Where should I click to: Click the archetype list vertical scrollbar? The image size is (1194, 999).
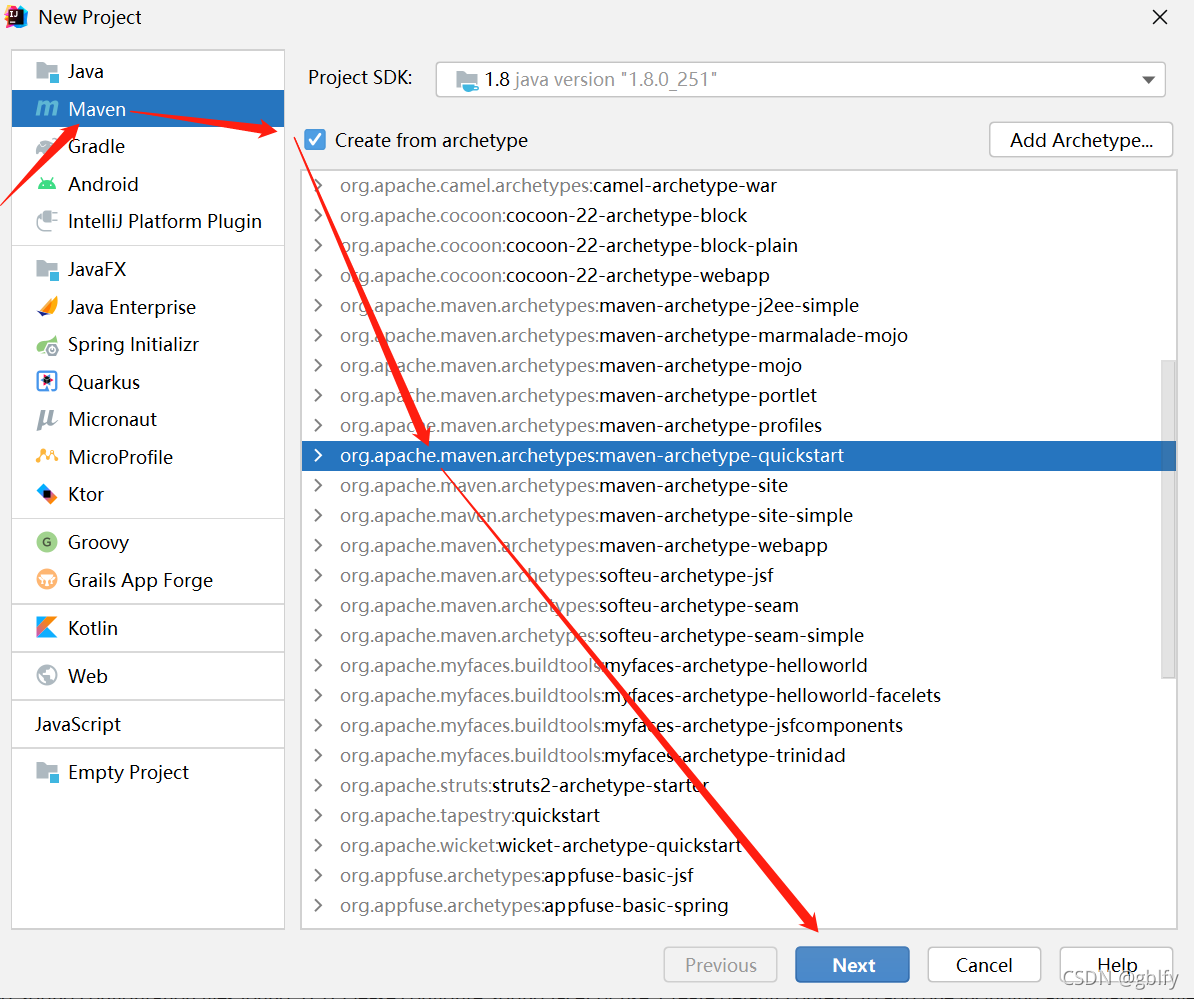(1167, 519)
